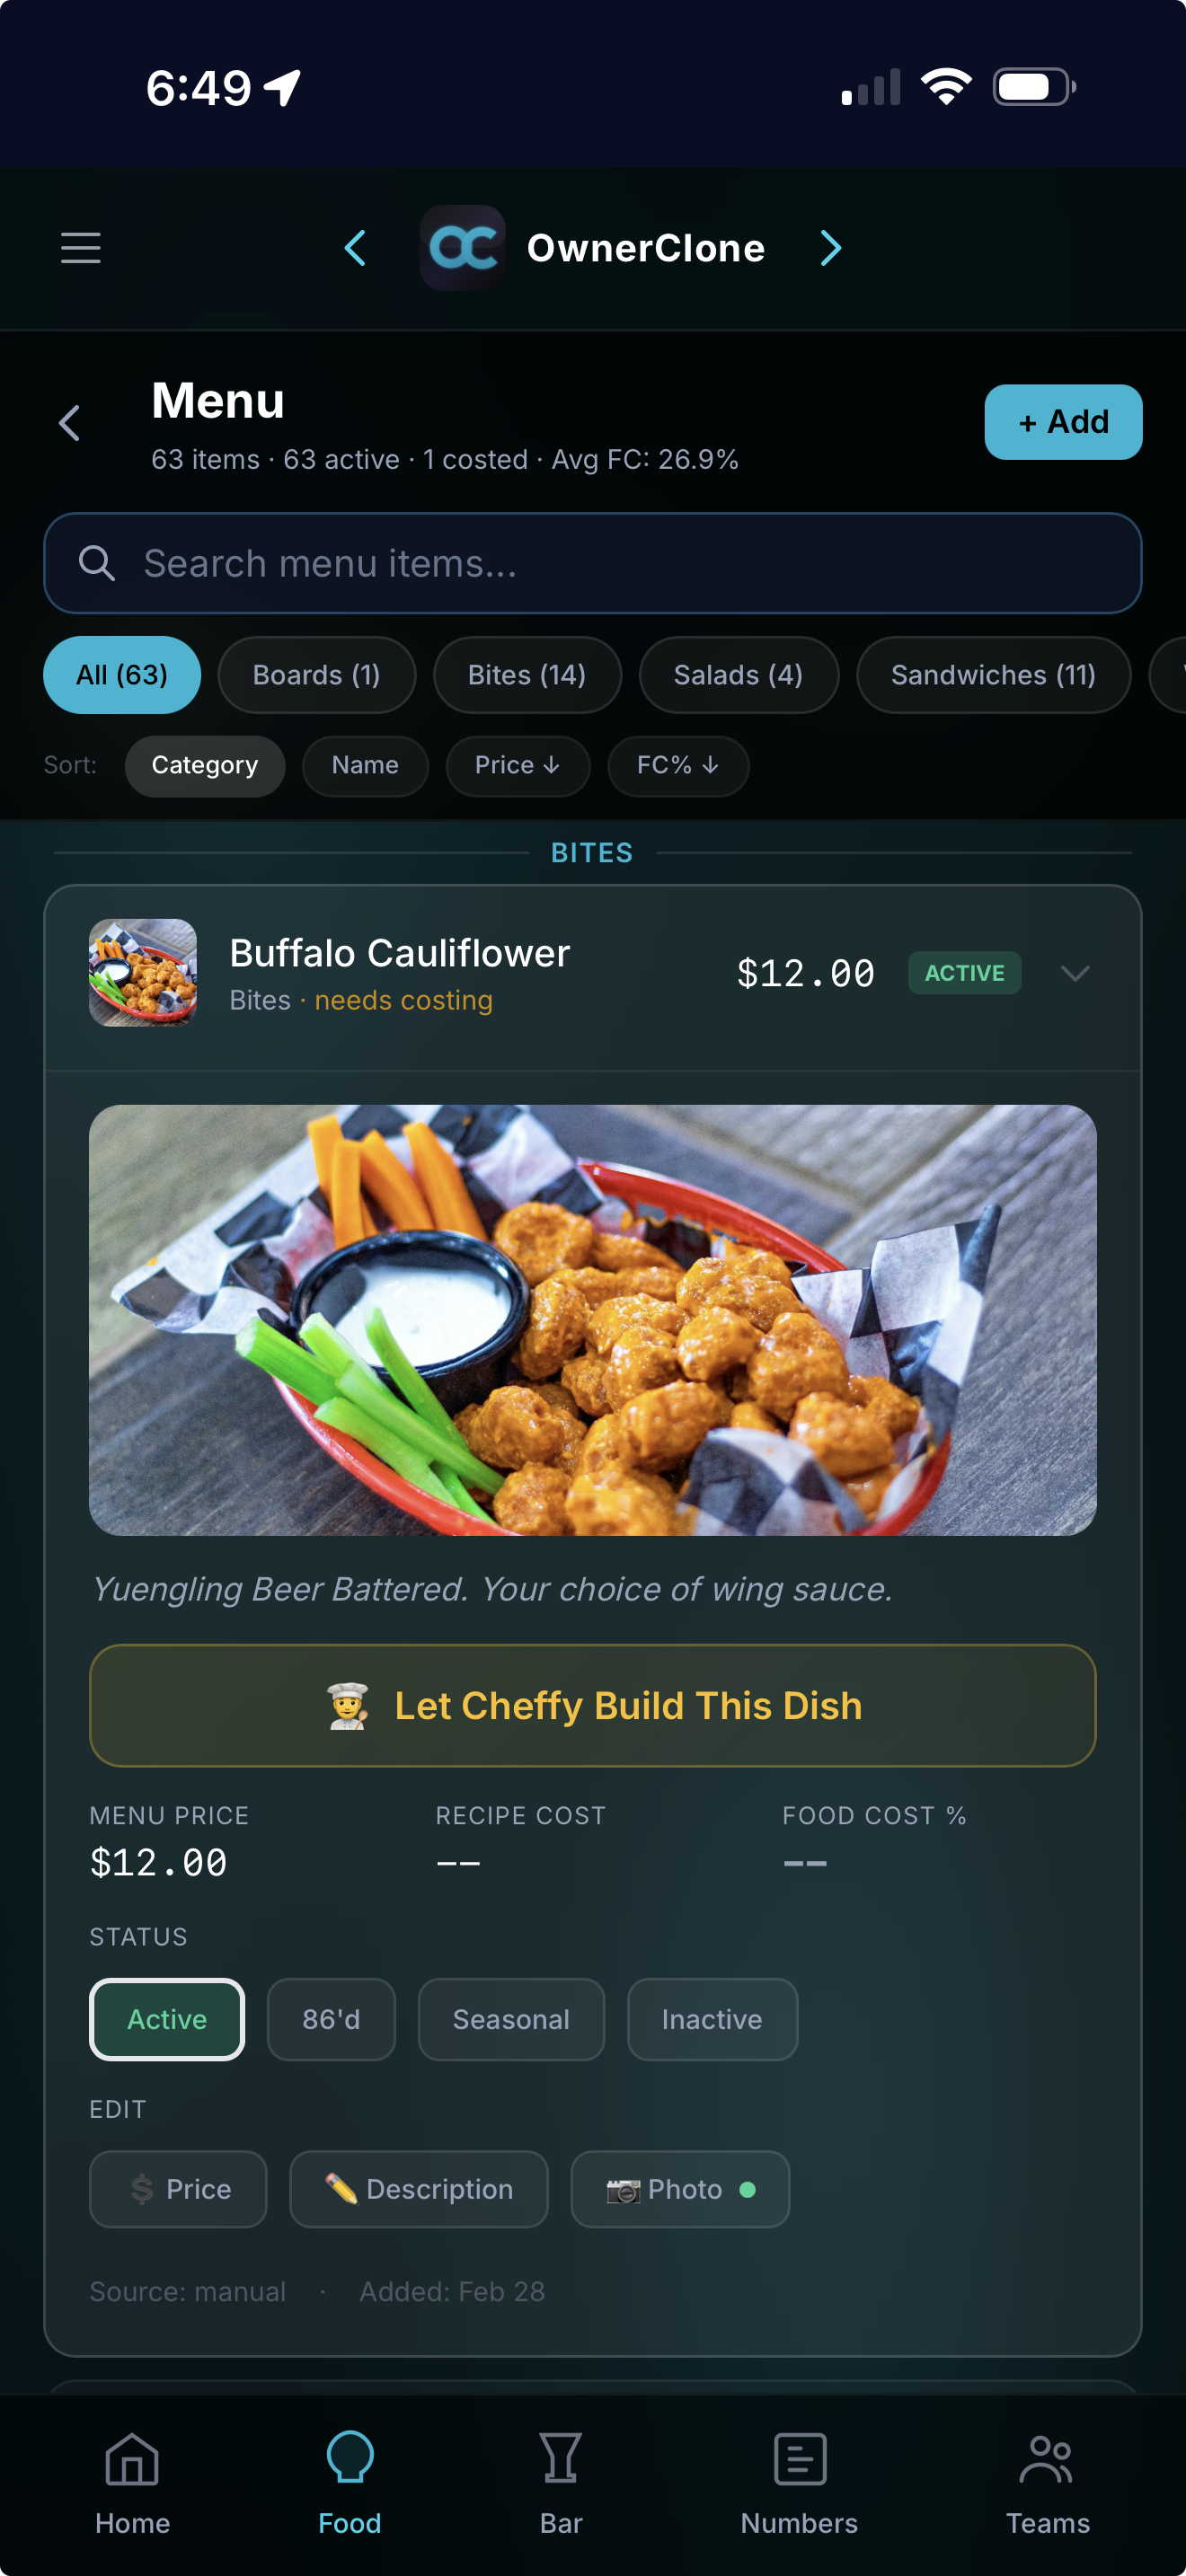The height and width of the screenshot is (2576, 1186).
Task: Sort by Price descending
Action: [517, 766]
